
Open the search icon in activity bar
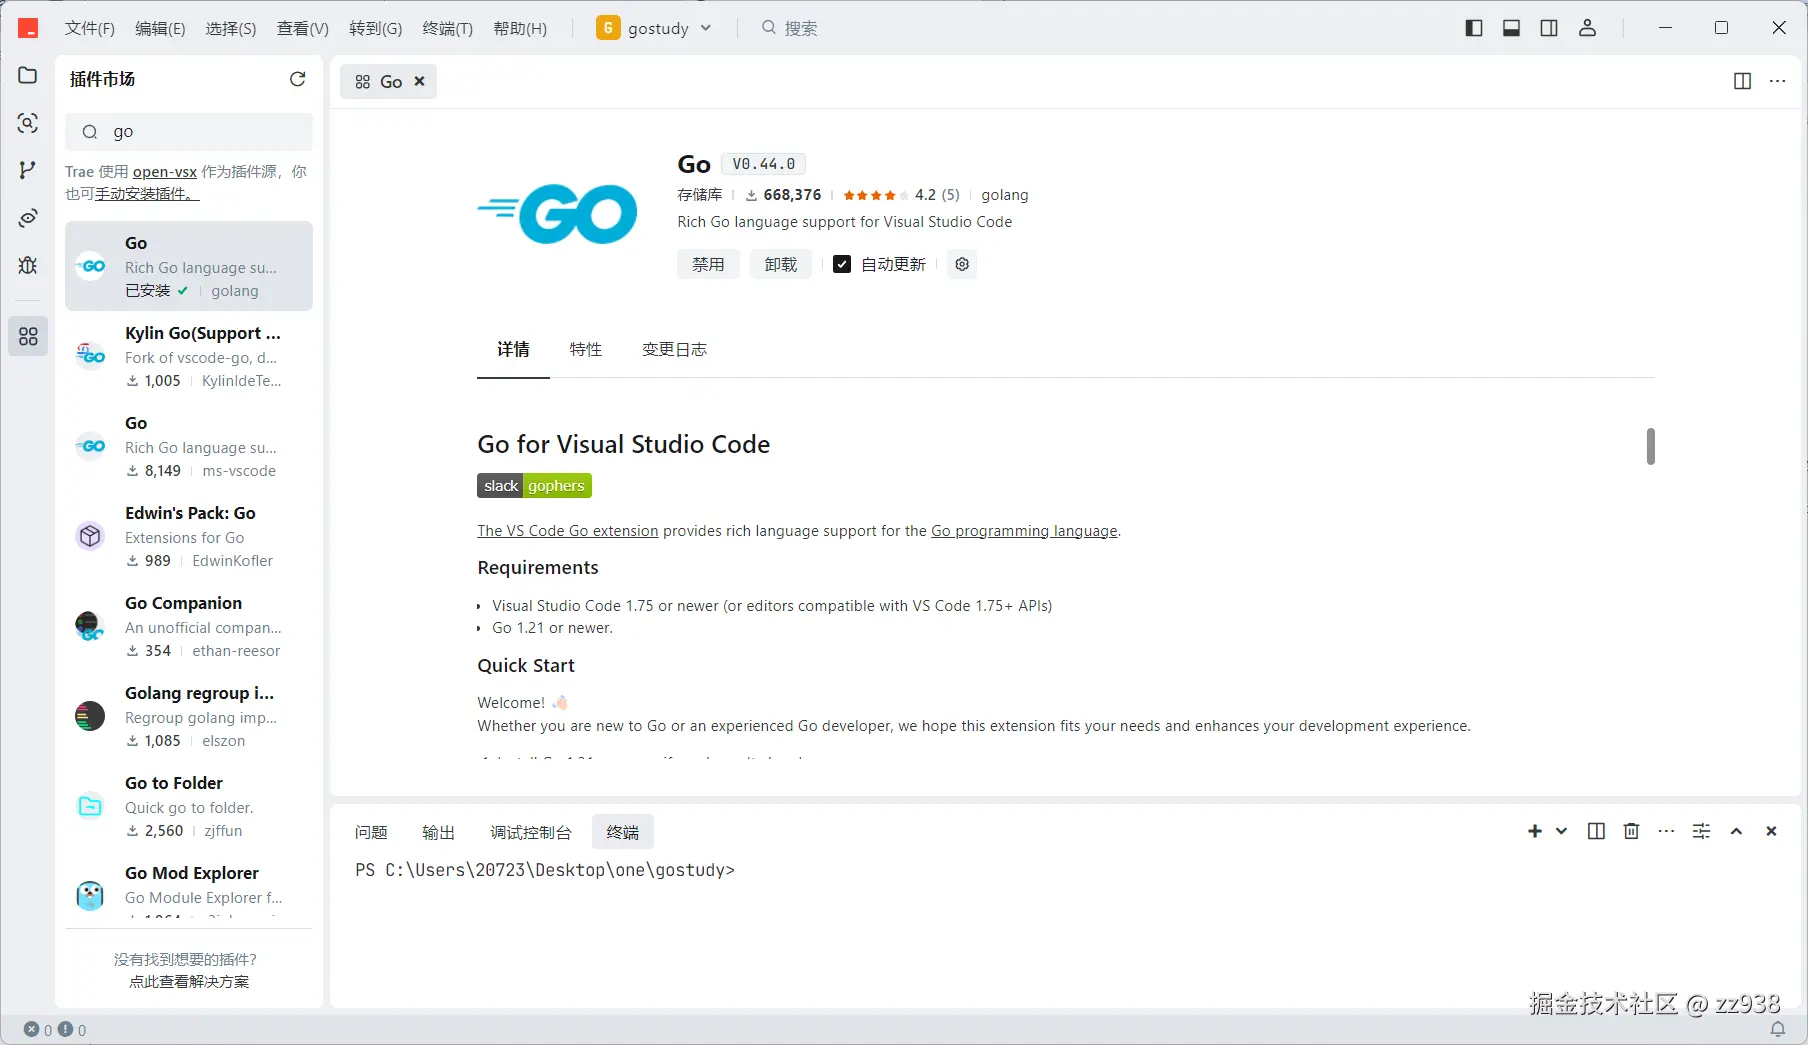tap(28, 123)
